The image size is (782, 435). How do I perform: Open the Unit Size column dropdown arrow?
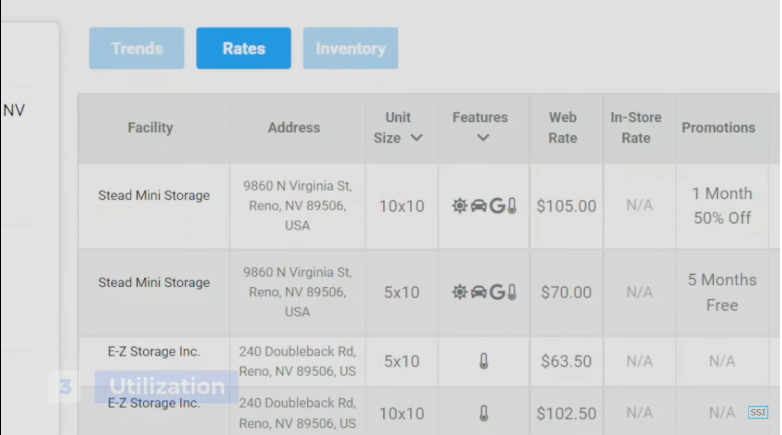[x=416, y=138]
